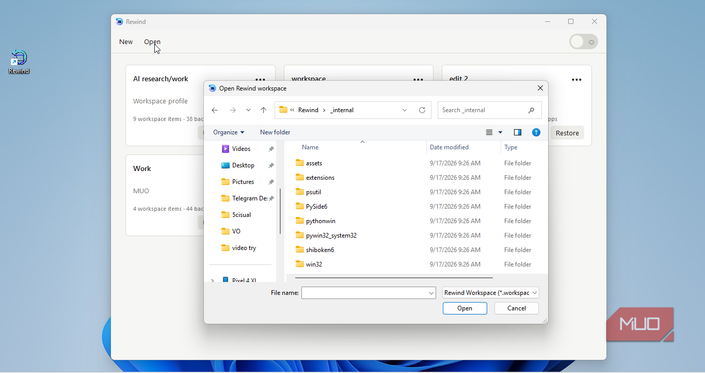The image size is (705, 373).
Task: Sort by the Name column header
Action: (x=310, y=147)
